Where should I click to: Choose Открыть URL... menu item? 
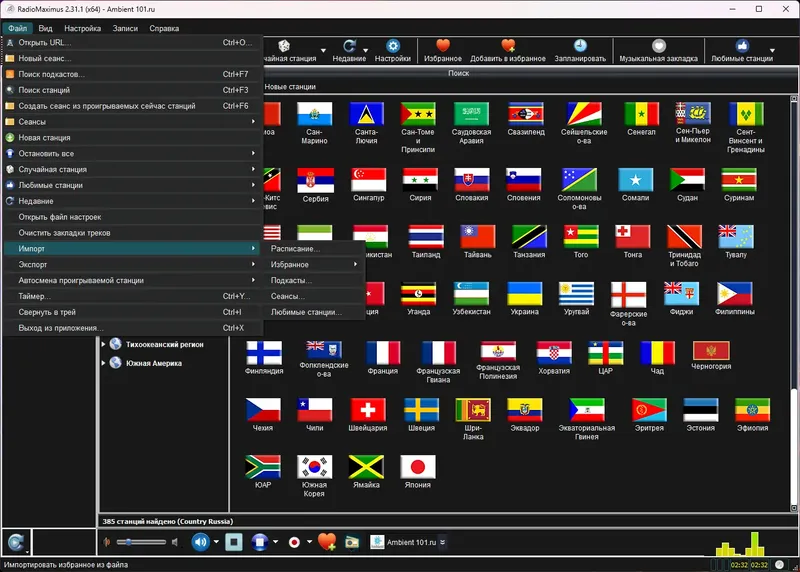click(132, 42)
